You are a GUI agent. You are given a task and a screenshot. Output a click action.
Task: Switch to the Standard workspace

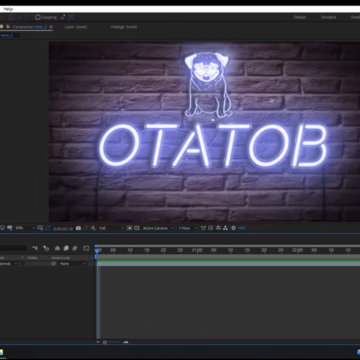pos(328,17)
